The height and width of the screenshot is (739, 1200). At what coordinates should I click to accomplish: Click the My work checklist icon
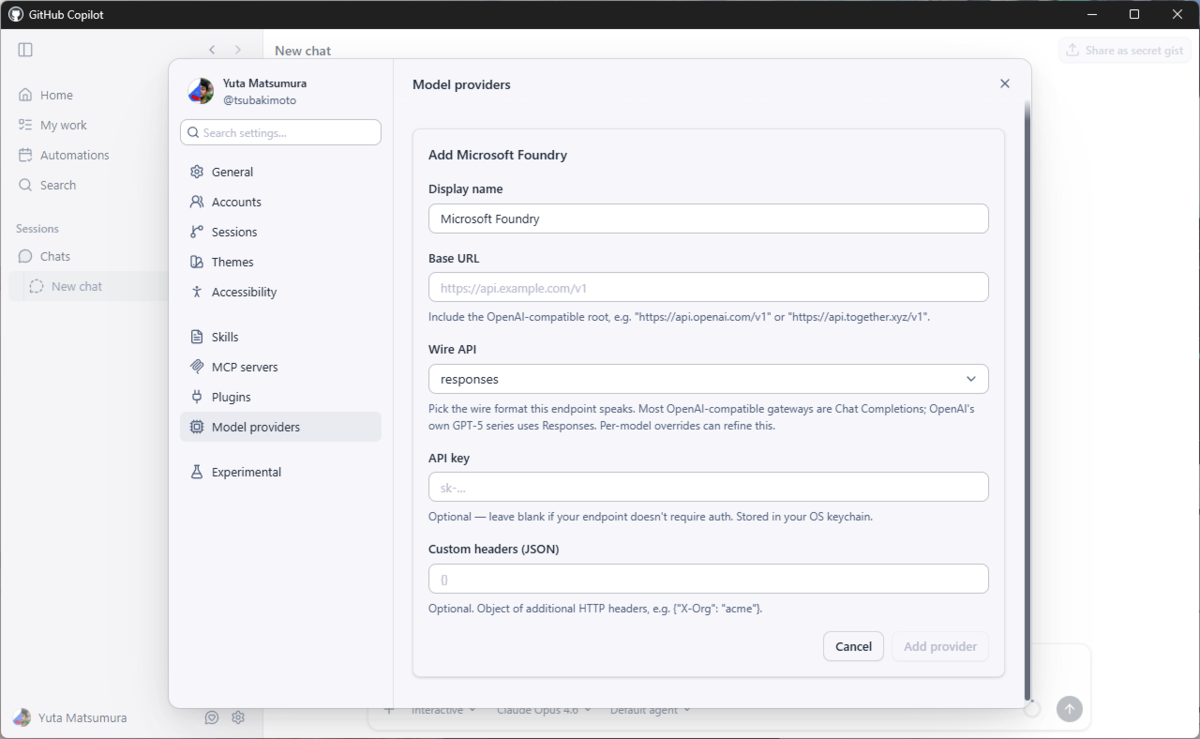tap(26, 125)
